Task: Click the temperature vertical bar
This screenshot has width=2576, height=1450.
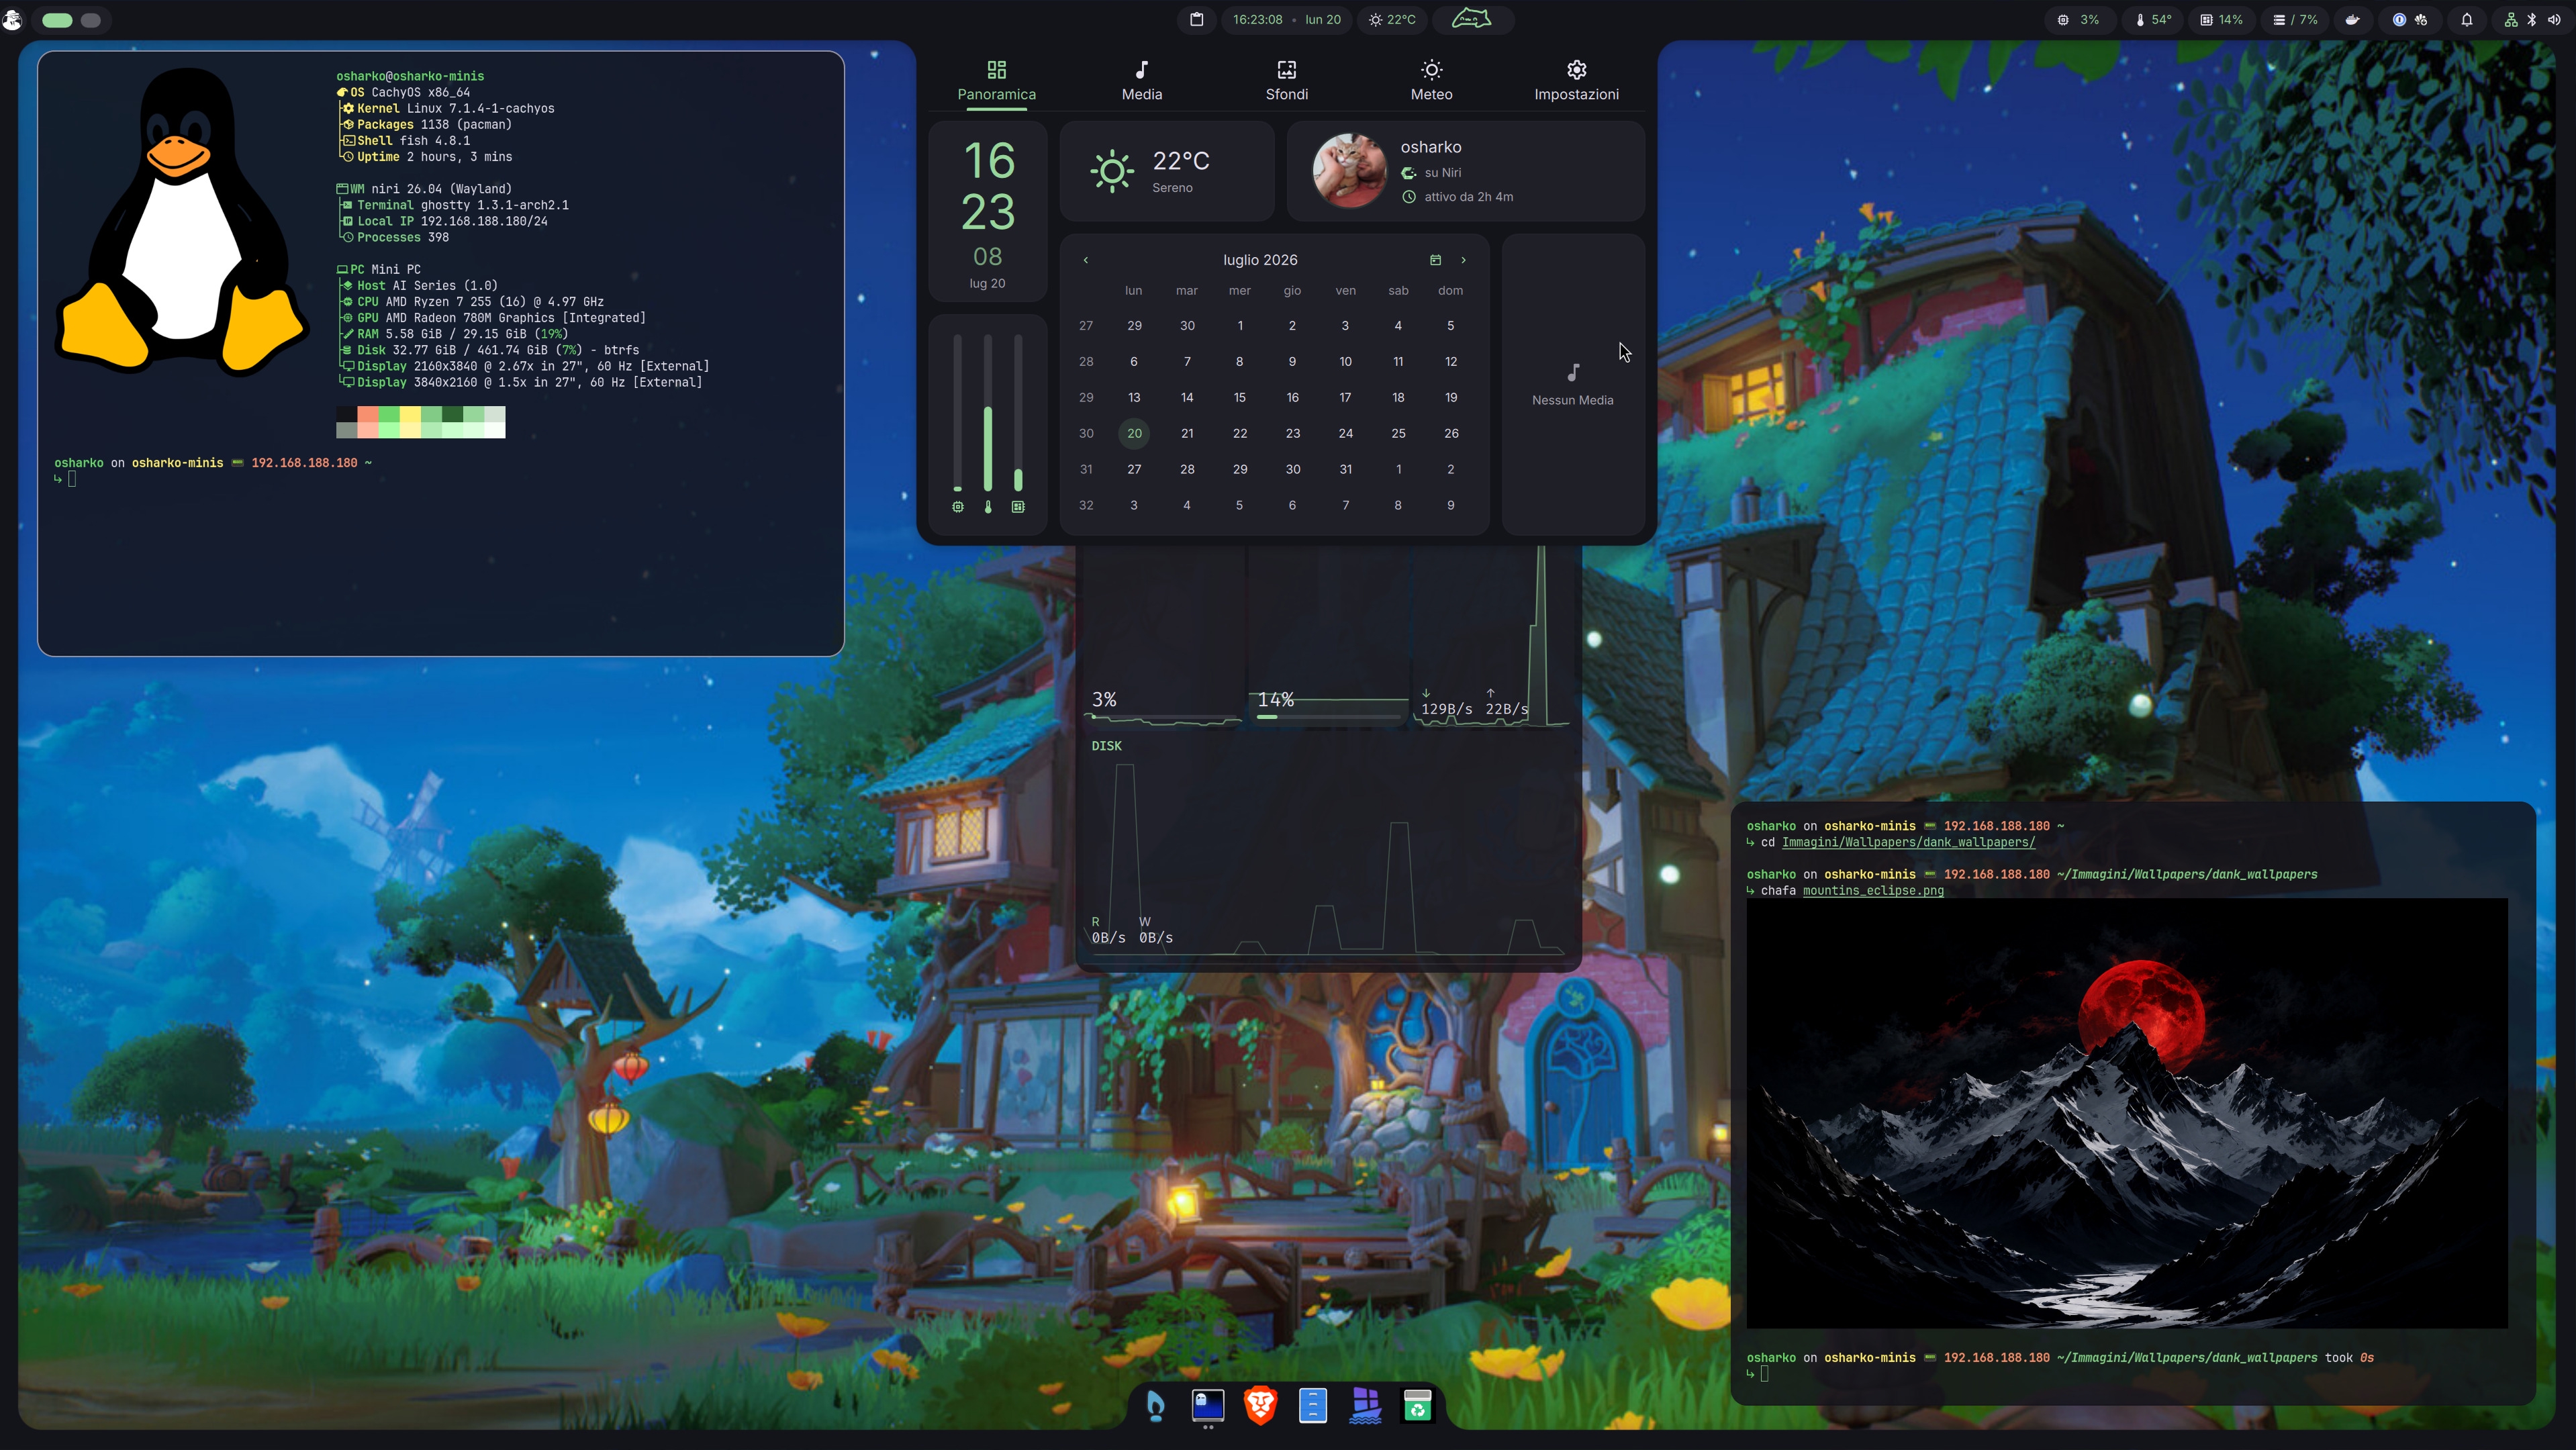Action: tap(988, 413)
